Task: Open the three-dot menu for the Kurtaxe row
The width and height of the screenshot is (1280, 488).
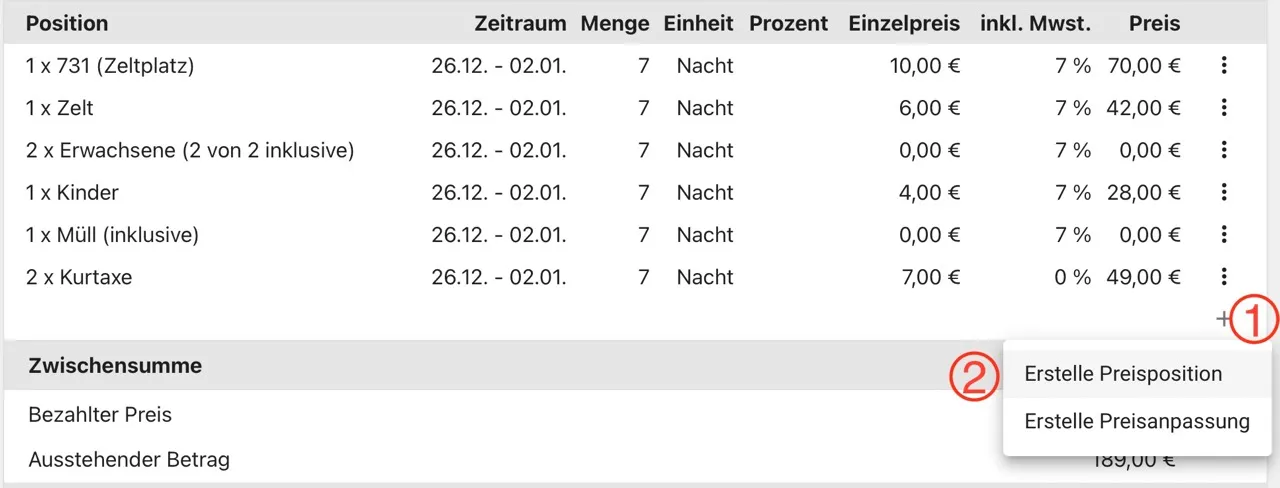Action: tap(1224, 277)
